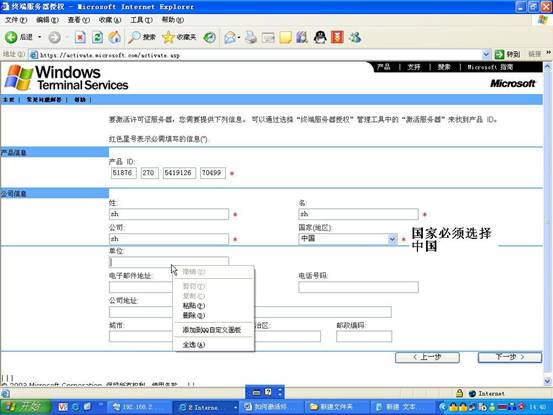Click the Mail envelope toolbar icon
This screenshot has height=415, width=553.
[x=230, y=37]
